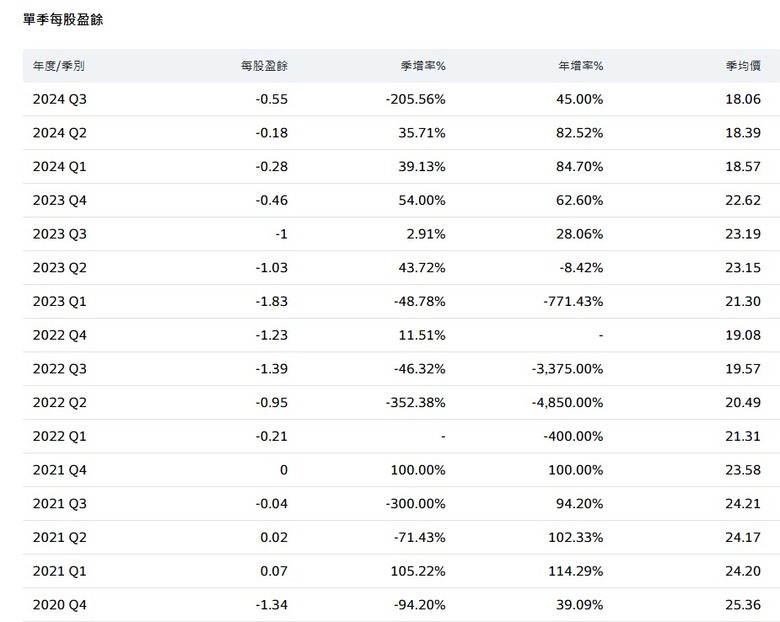Click the 每股盈餘 column header
780x622 pixels.
point(264,66)
